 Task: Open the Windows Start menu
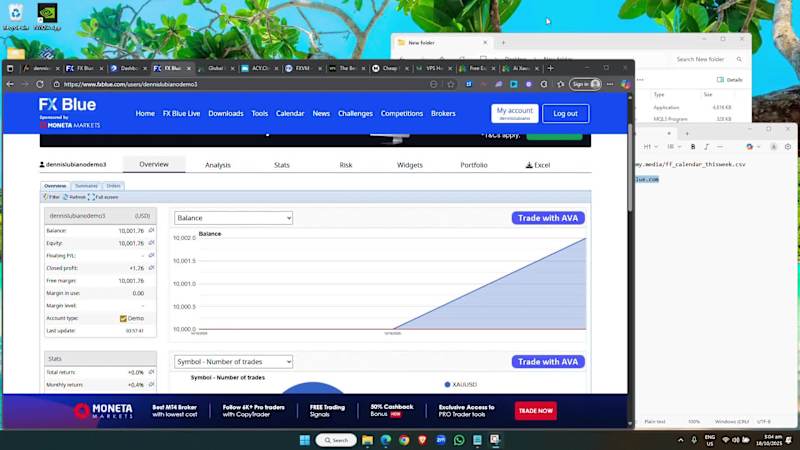305,440
